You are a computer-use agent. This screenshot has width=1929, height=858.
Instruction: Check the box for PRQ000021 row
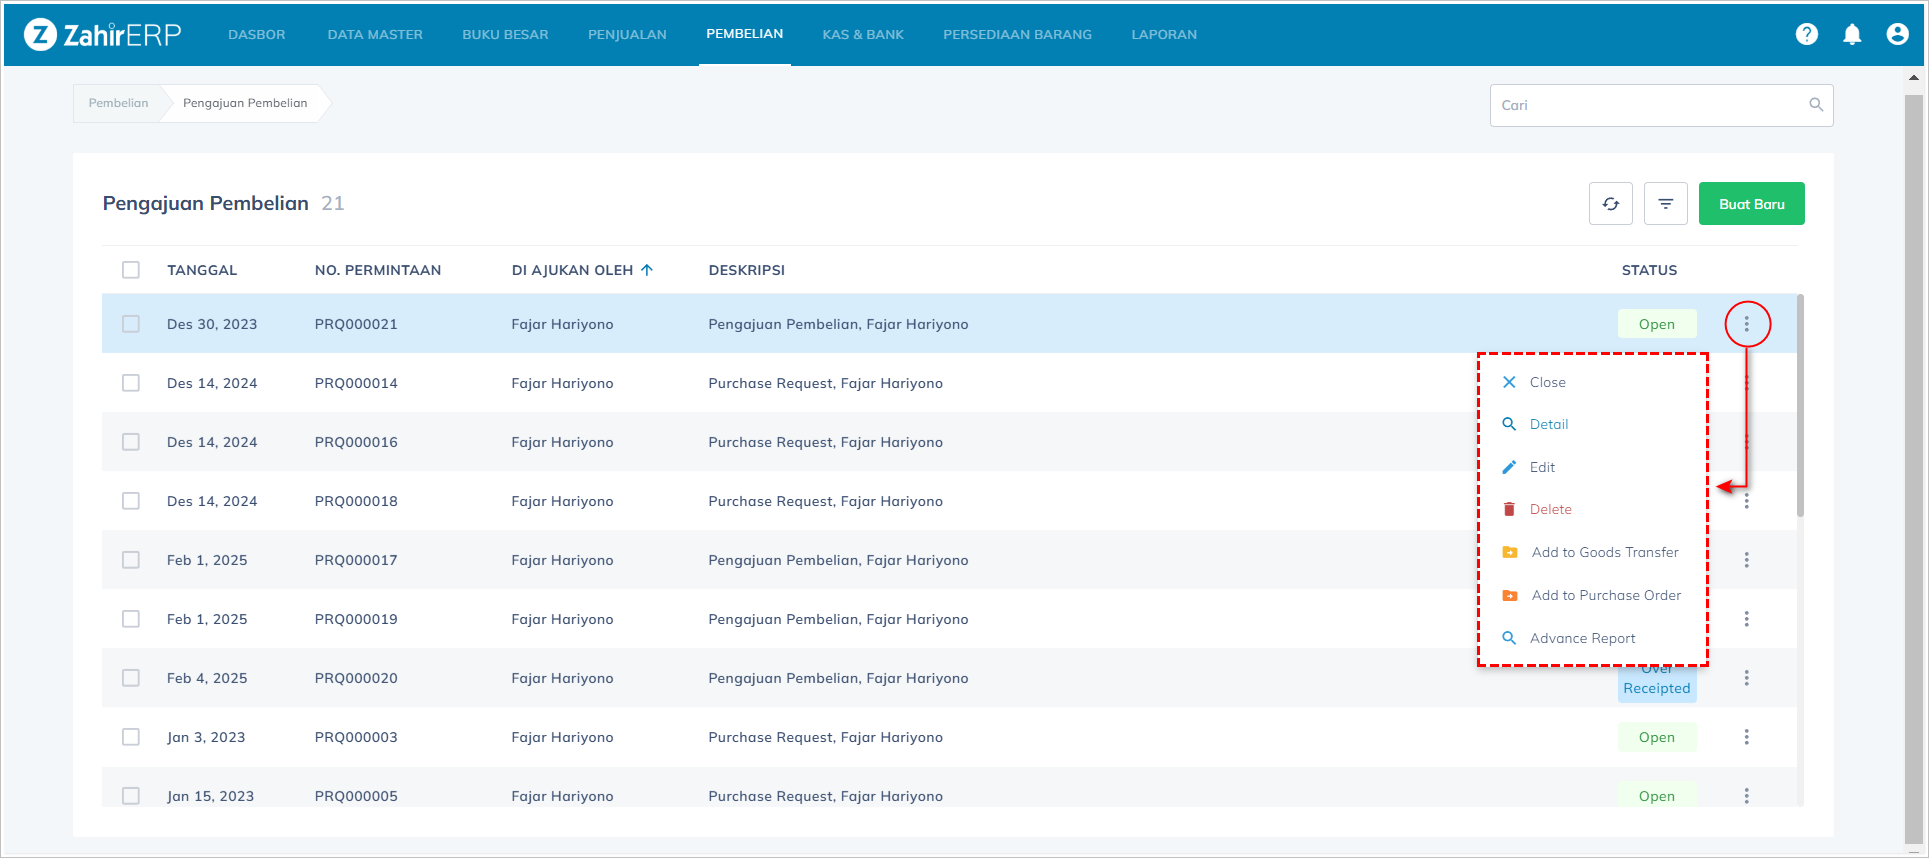131,324
